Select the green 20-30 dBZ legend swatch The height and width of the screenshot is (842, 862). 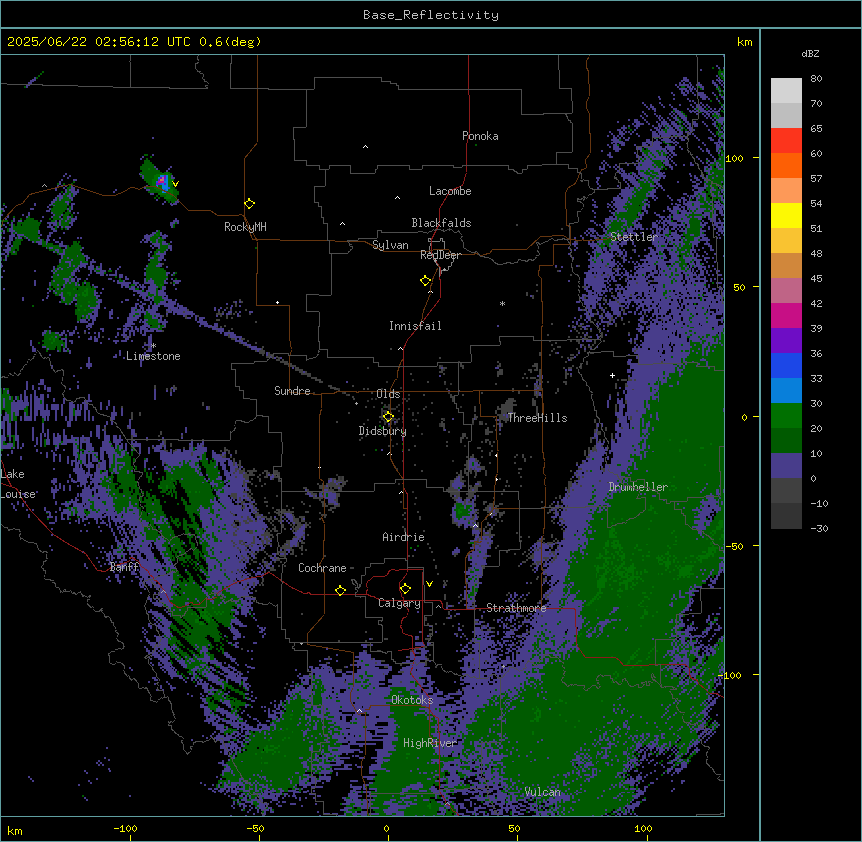(x=786, y=416)
